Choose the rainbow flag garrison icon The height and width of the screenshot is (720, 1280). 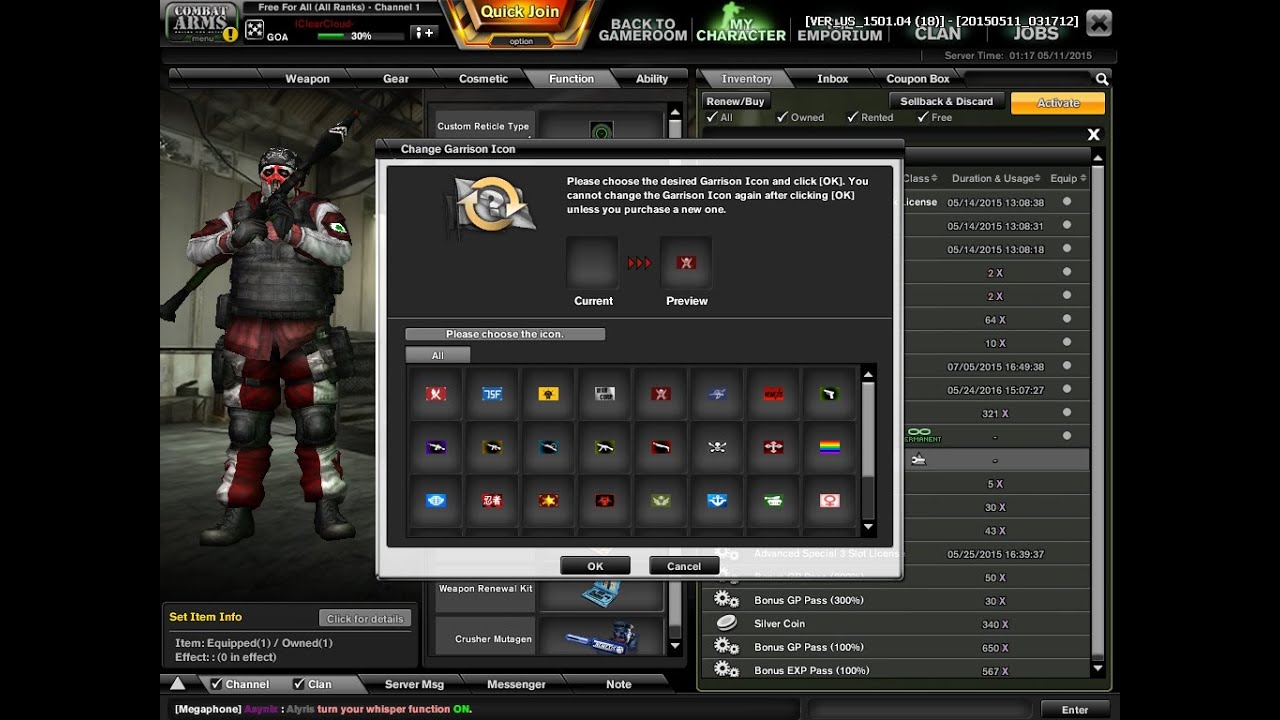[x=829, y=448]
